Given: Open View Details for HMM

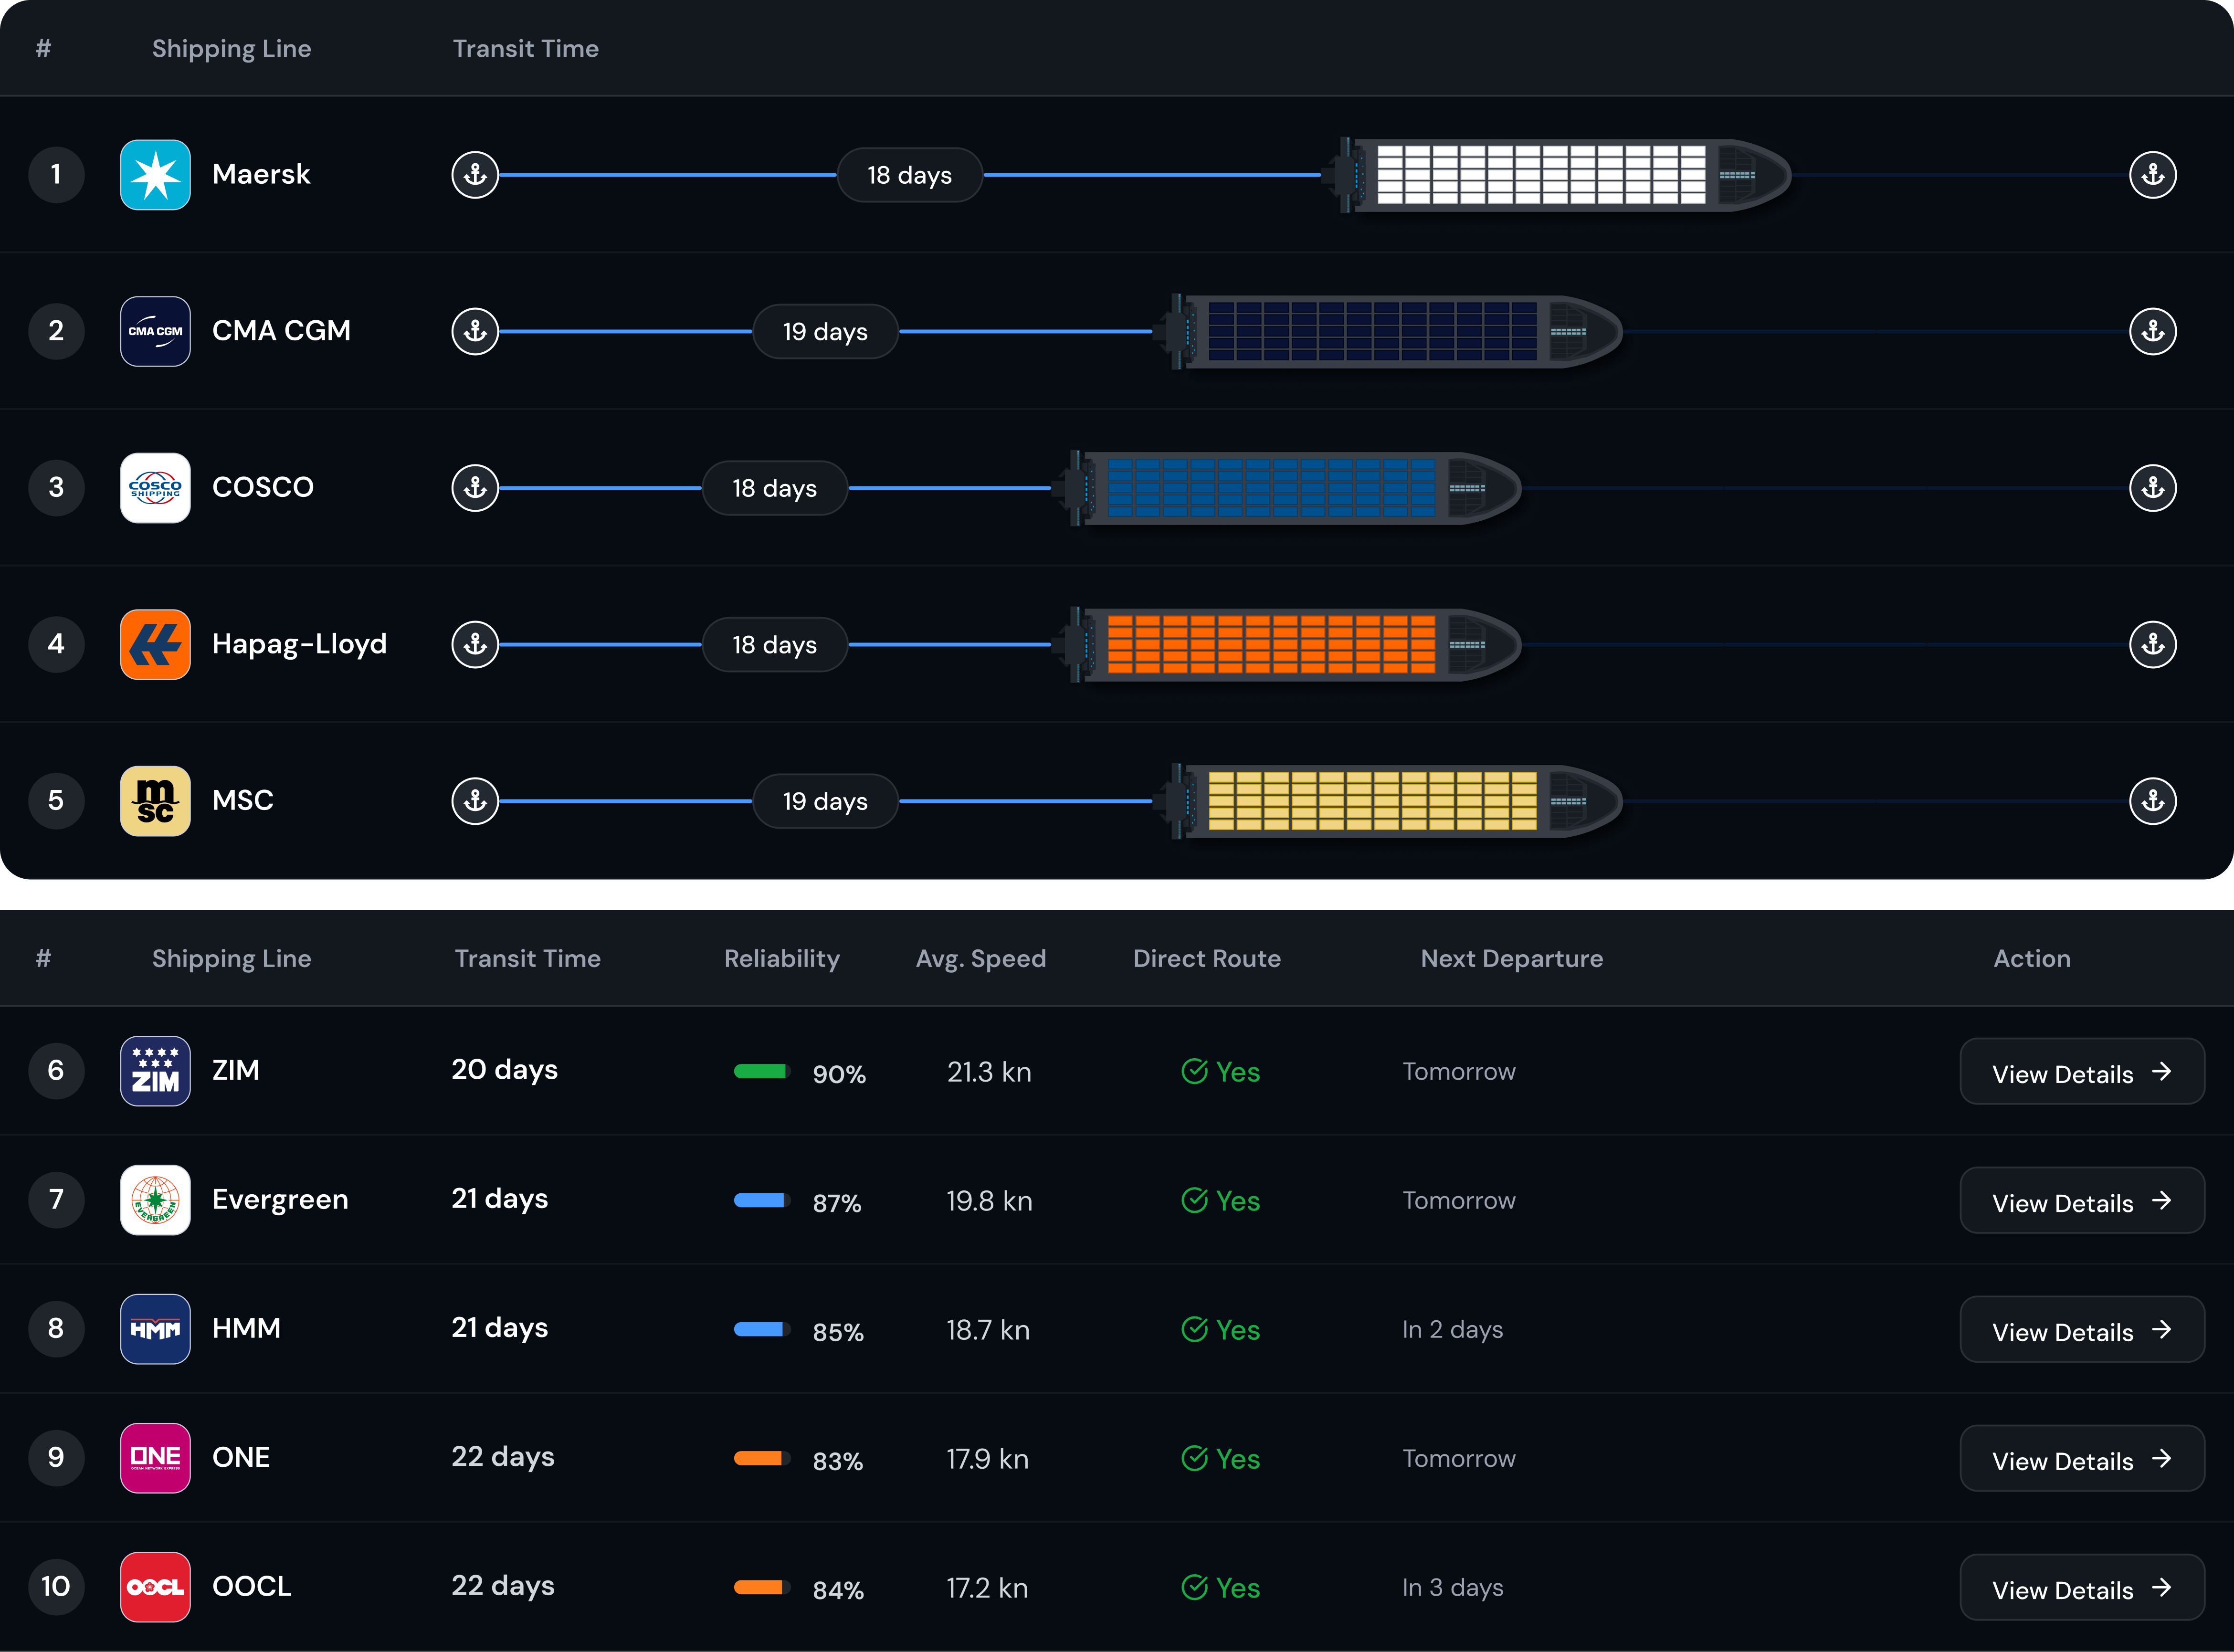Looking at the screenshot, I should point(2082,1330).
